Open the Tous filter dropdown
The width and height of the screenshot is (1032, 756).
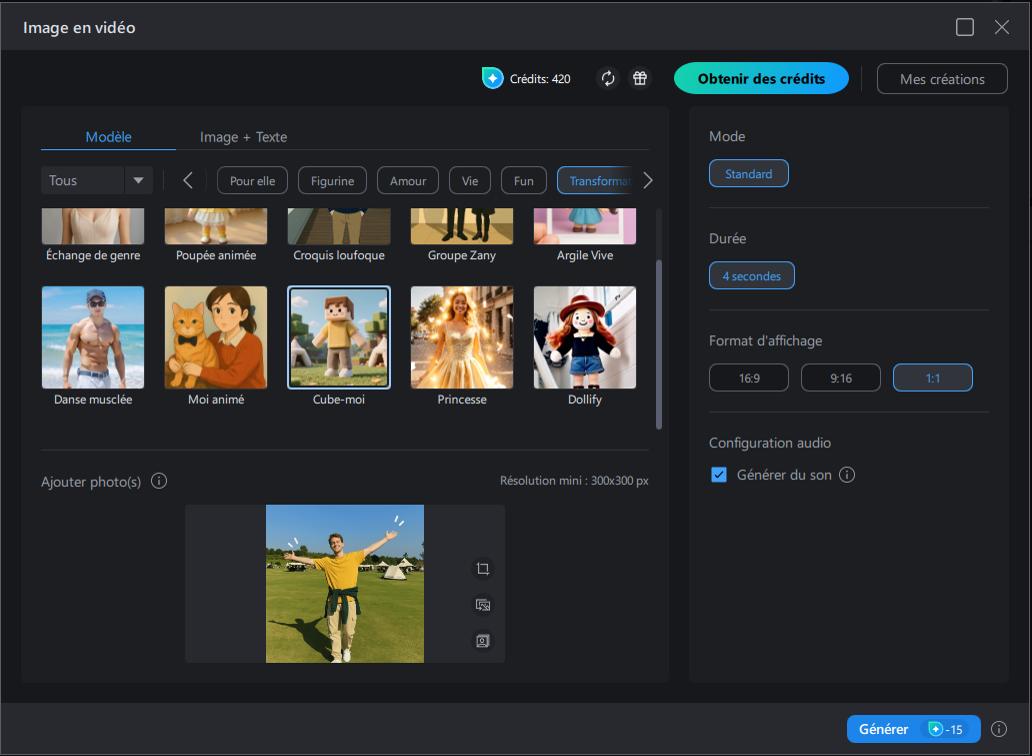click(96, 180)
